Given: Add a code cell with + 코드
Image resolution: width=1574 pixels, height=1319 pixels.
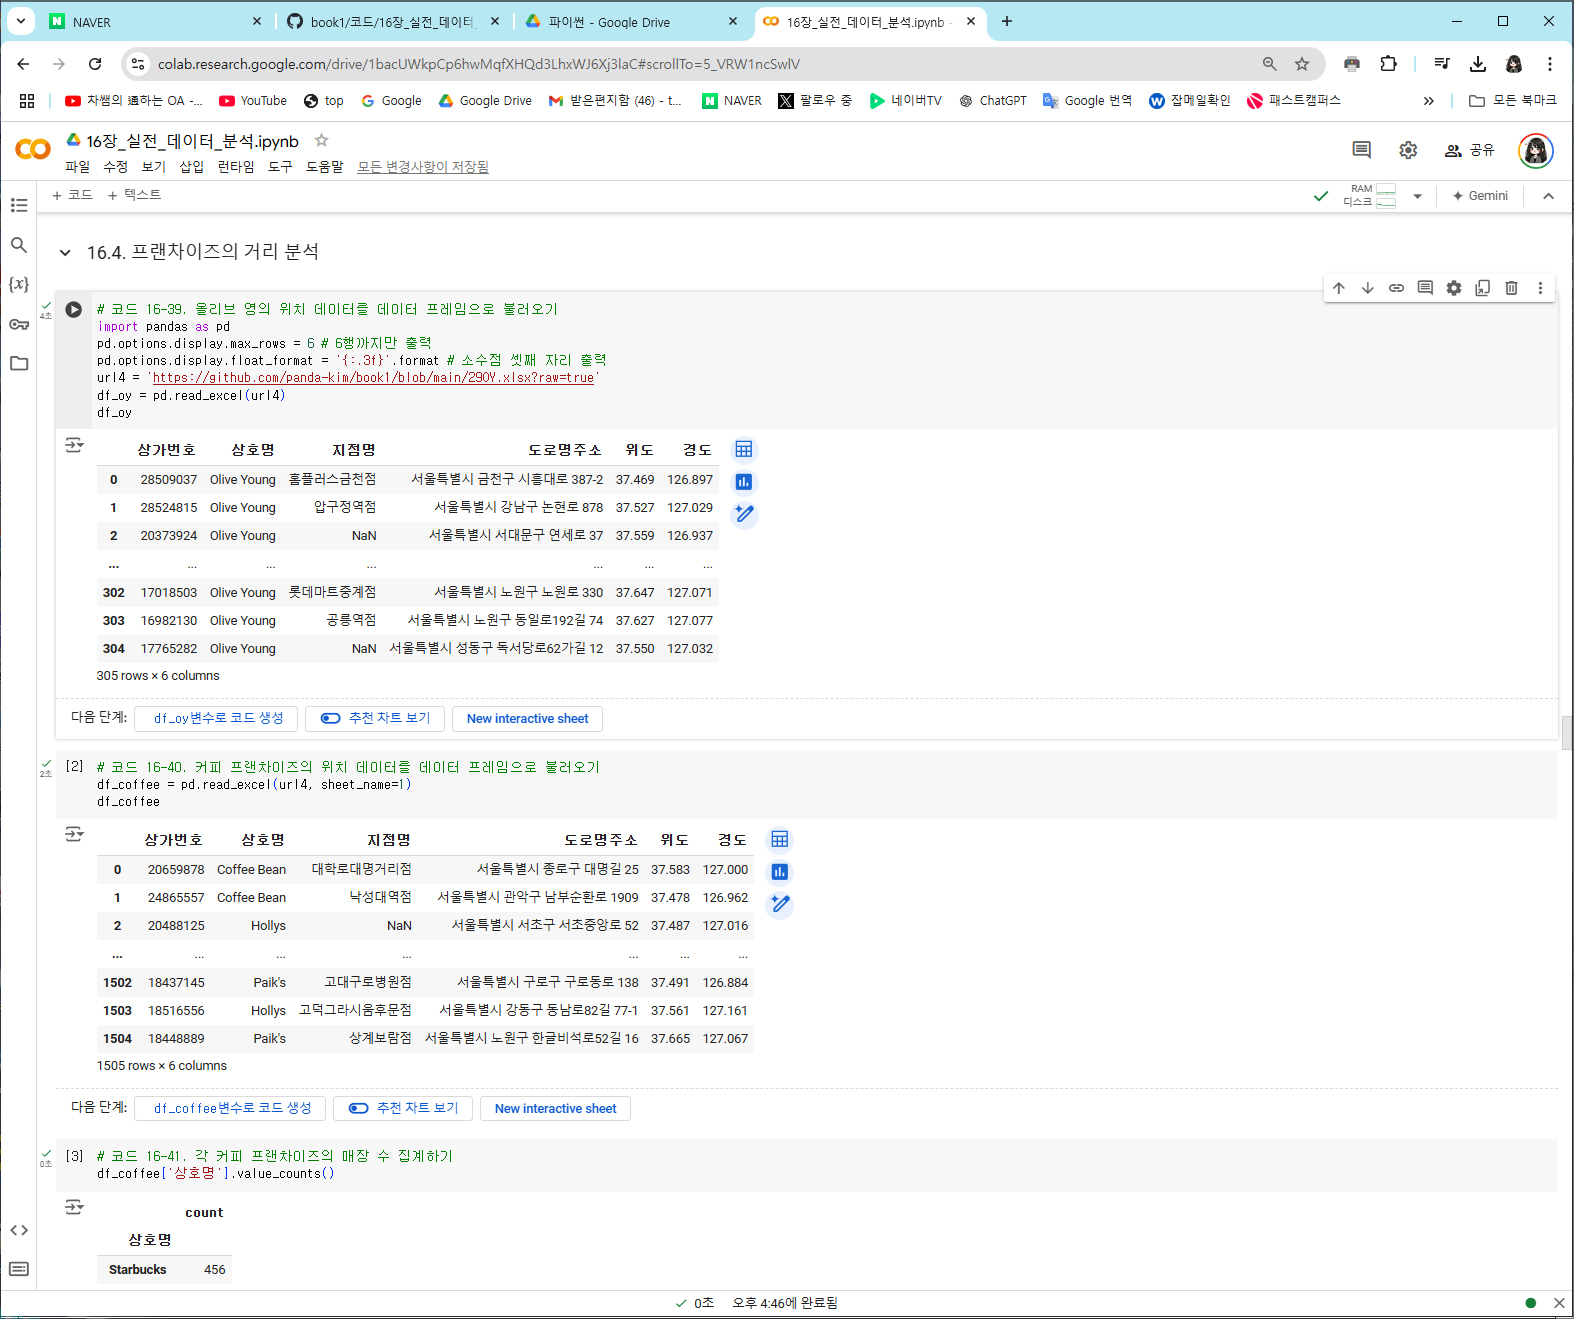Looking at the screenshot, I should click(73, 195).
